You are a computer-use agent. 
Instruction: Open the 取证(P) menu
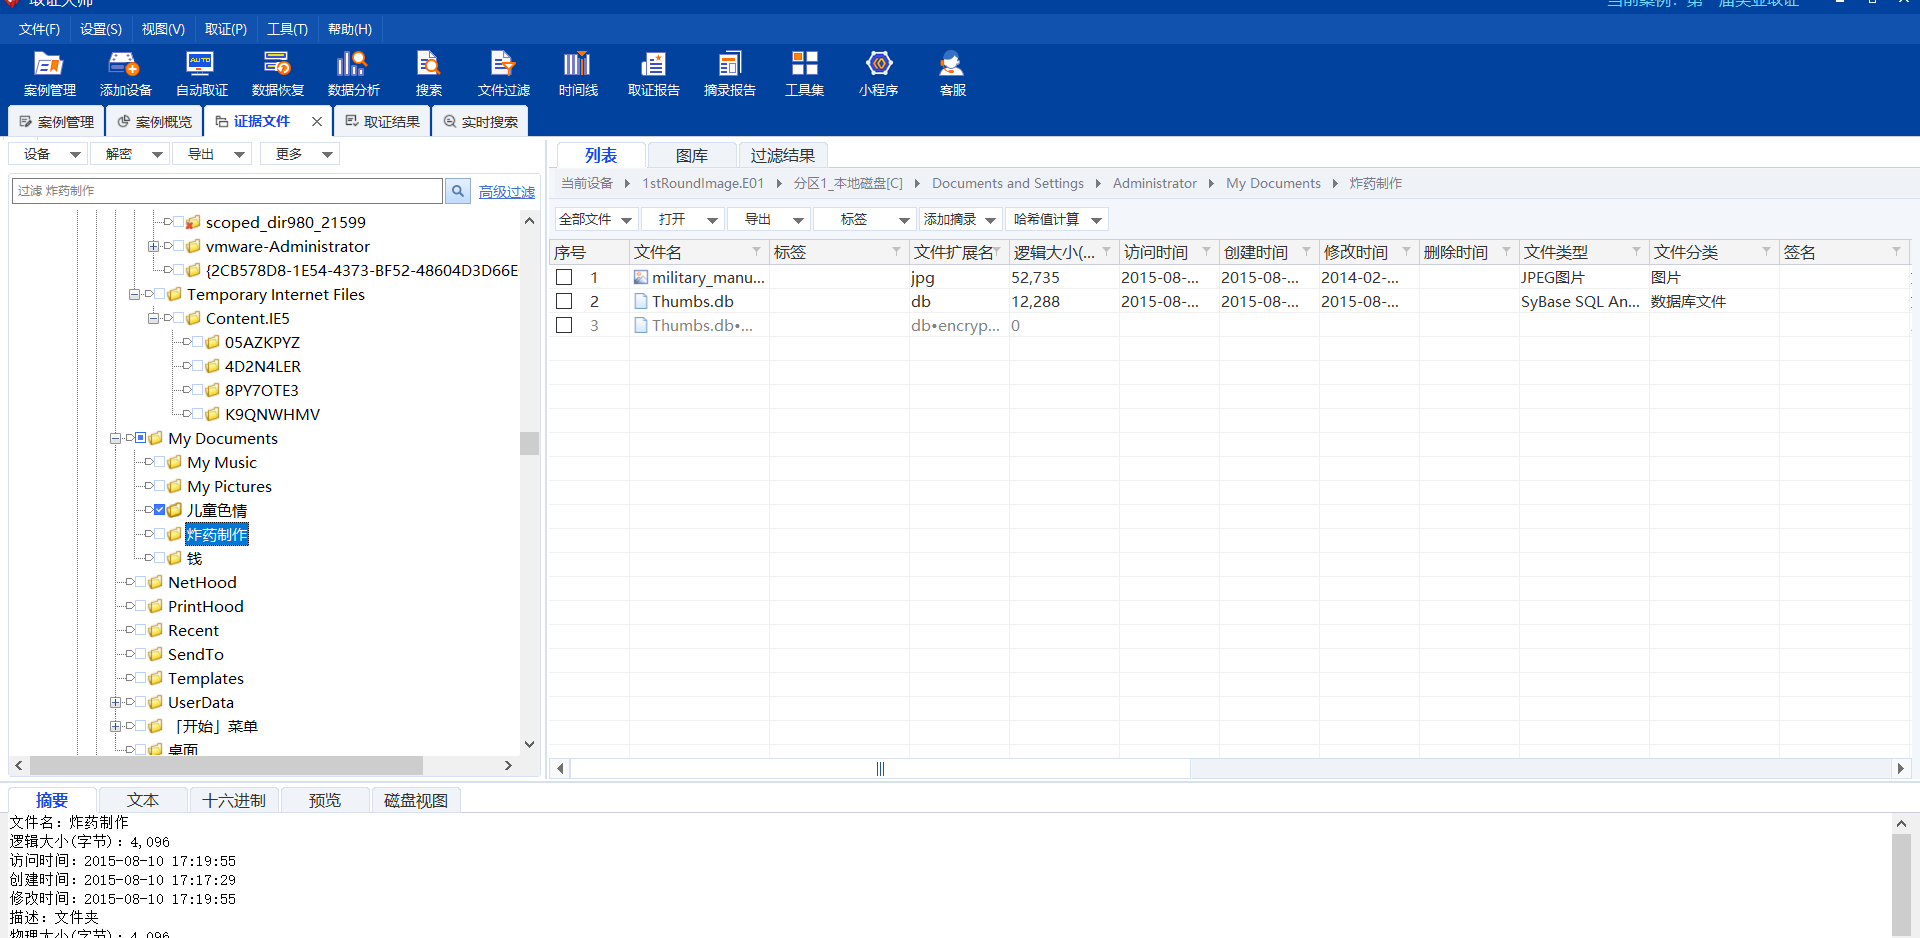[226, 29]
